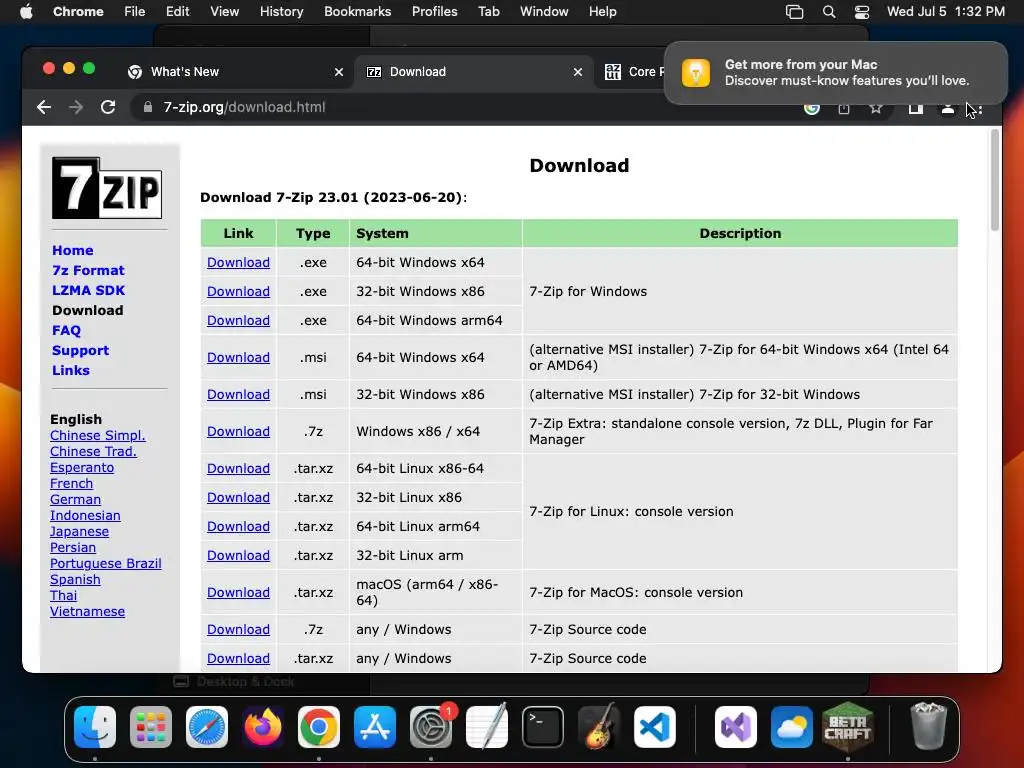Viewport: 1024px width, 768px height.
Task: Switch language to Portuguese Brazil
Action: pos(106,564)
